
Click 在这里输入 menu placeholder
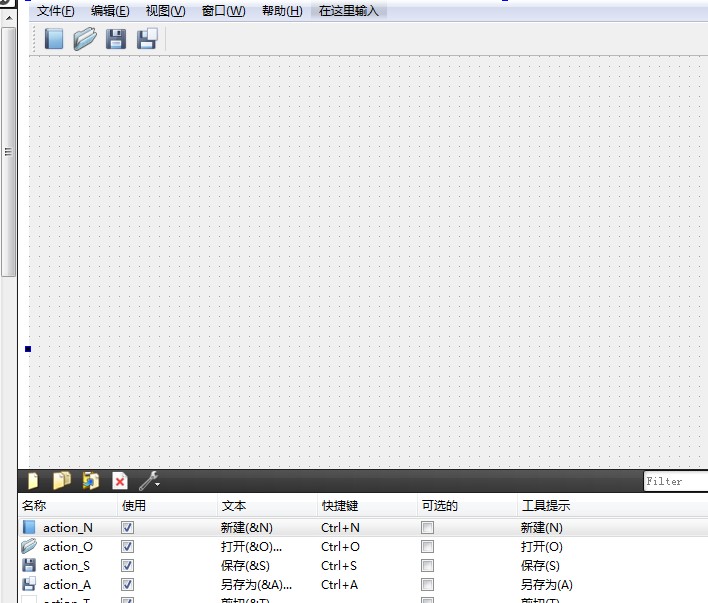tap(349, 11)
